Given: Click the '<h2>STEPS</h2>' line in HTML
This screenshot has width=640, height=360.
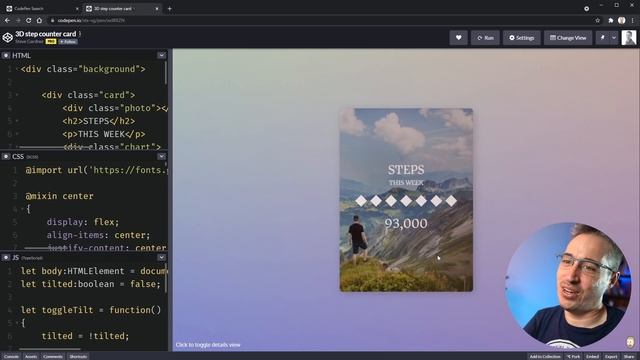Looking at the screenshot, I should click(98, 121).
